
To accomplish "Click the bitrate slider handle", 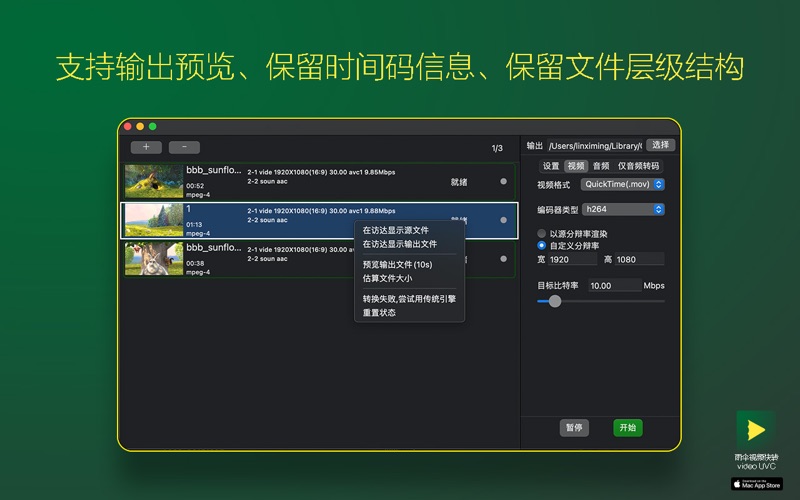I will click(555, 301).
